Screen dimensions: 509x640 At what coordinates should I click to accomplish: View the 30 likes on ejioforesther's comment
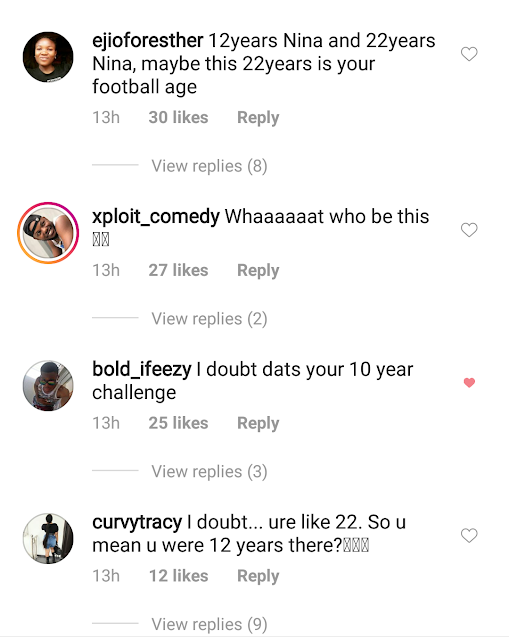[178, 118]
